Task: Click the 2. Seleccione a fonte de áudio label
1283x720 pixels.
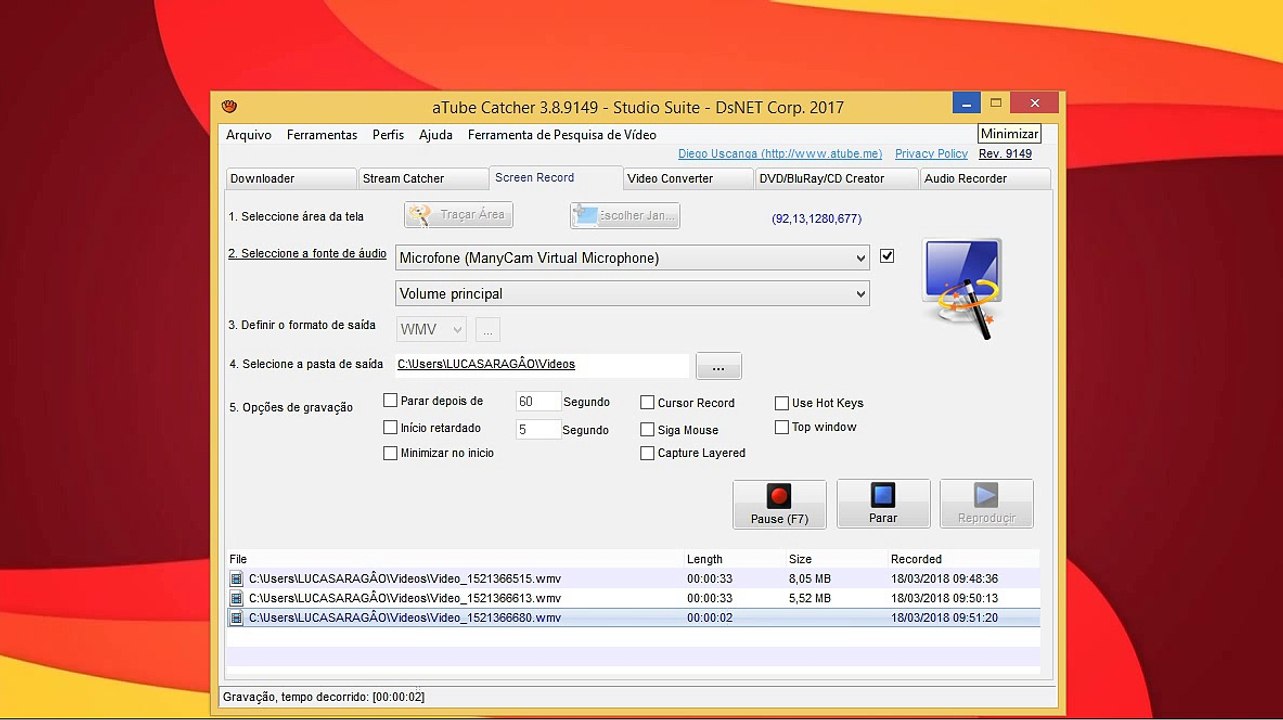Action: [x=307, y=254]
